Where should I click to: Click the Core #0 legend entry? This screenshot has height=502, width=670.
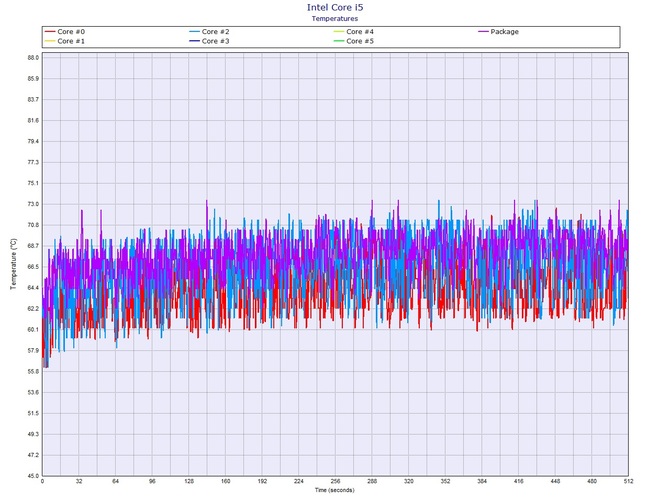[65, 32]
